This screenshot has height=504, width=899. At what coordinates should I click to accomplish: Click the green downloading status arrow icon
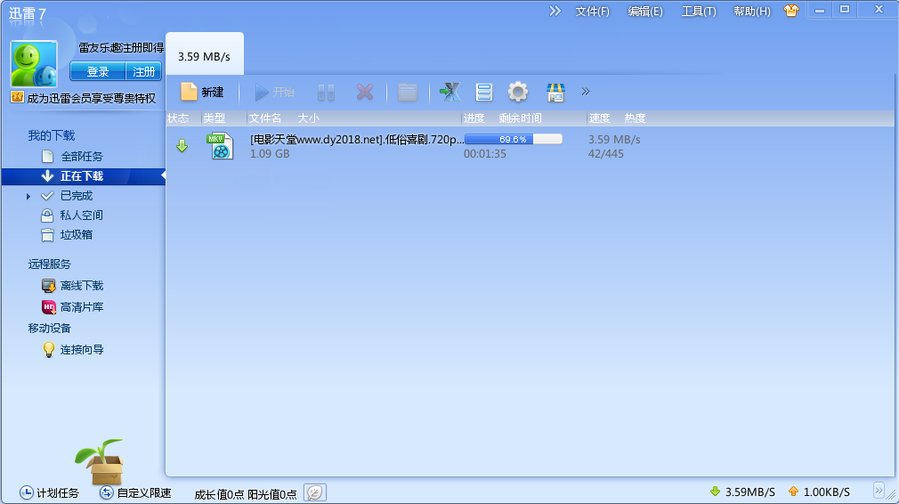tap(182, 146)
